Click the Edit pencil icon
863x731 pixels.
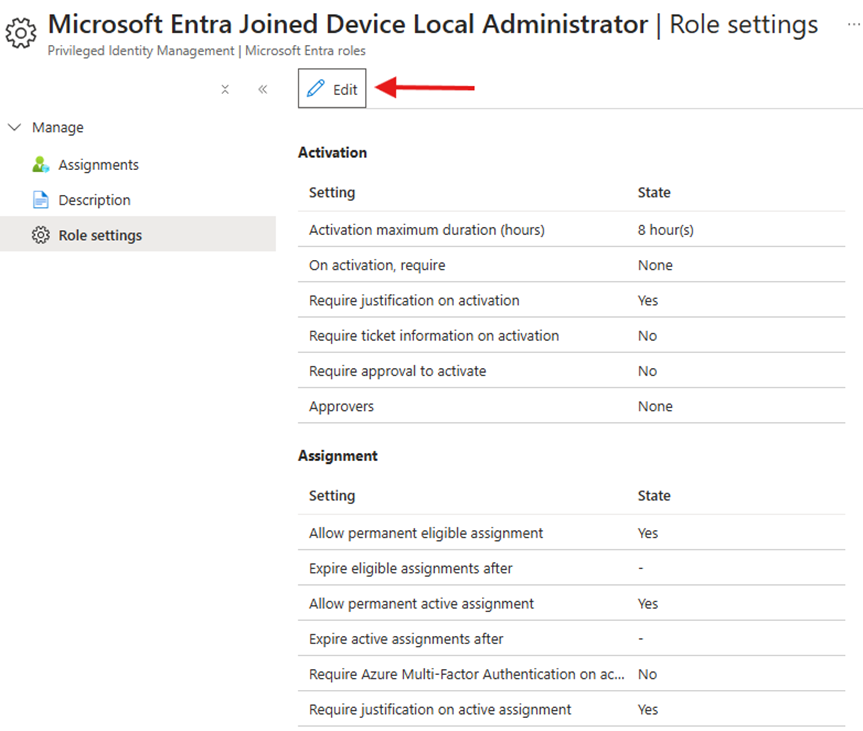[316, 89]
